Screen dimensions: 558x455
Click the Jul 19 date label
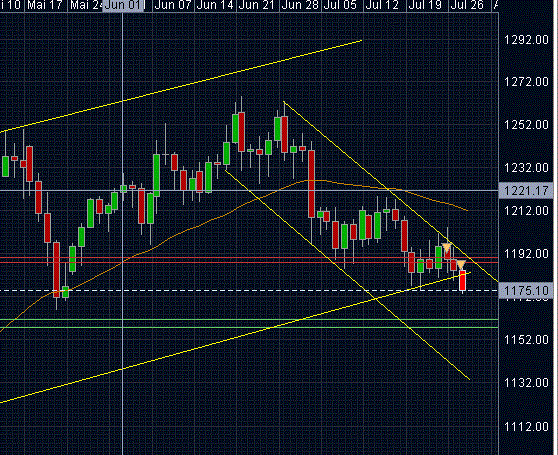pos(425,5)
